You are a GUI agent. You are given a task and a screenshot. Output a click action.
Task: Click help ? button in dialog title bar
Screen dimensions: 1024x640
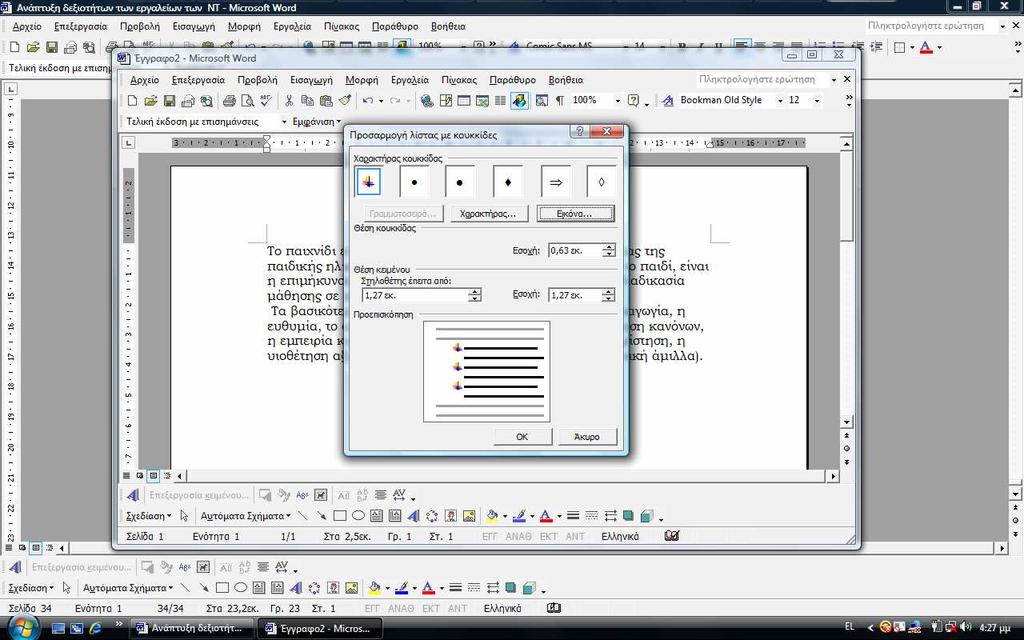click(x=579, y=131)
